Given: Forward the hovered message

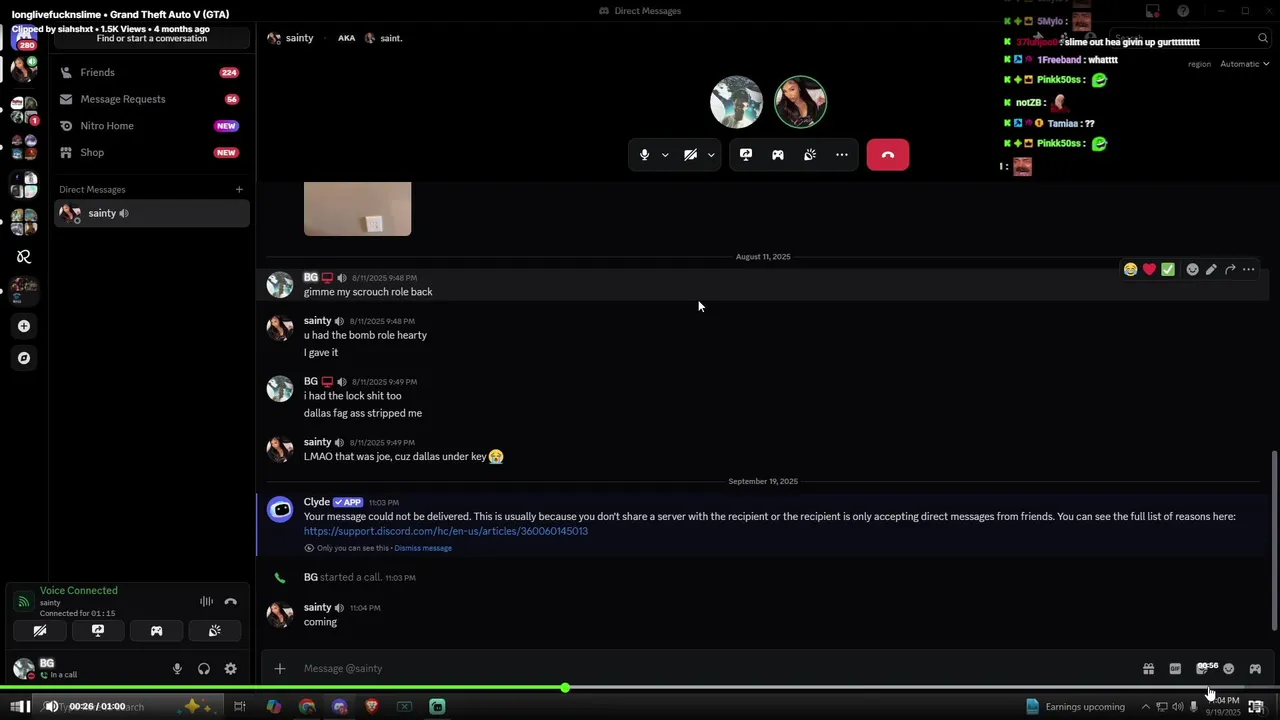Looking at the screenshot, I should click(1230, 269).
